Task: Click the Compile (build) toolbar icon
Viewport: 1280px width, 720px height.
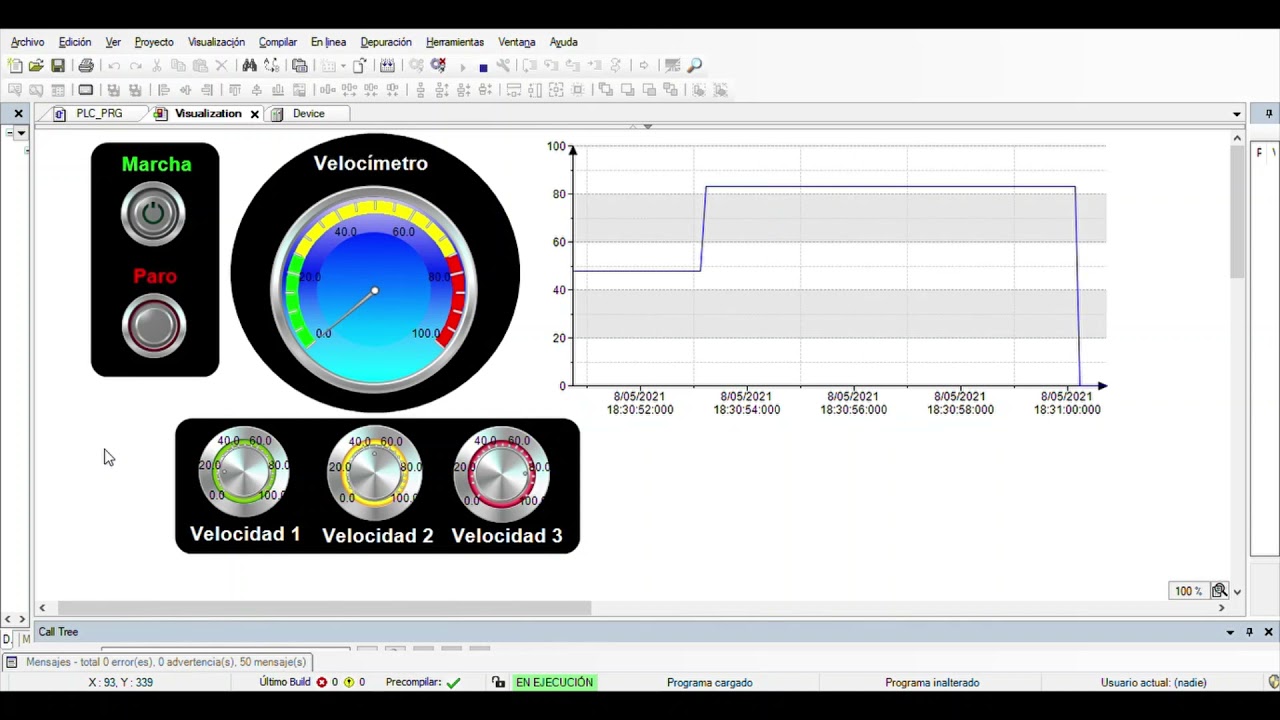Action: pos(387,66)
